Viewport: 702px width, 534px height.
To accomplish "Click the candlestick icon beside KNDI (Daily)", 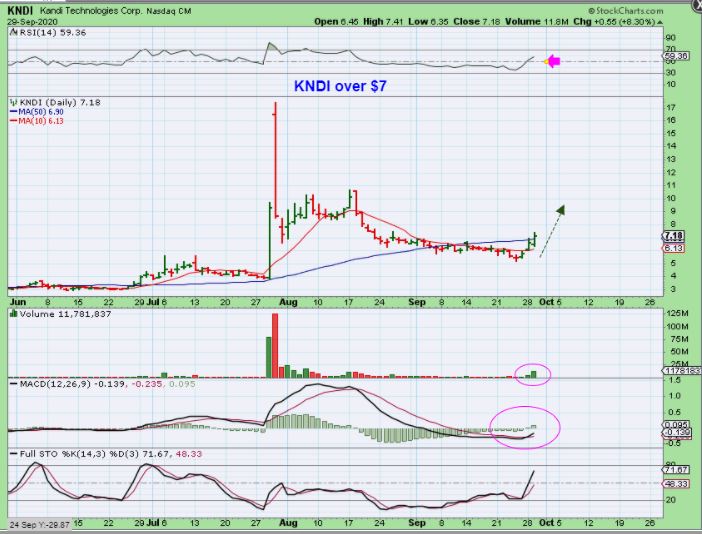I will pyautogui.click(x=13, y=103).
